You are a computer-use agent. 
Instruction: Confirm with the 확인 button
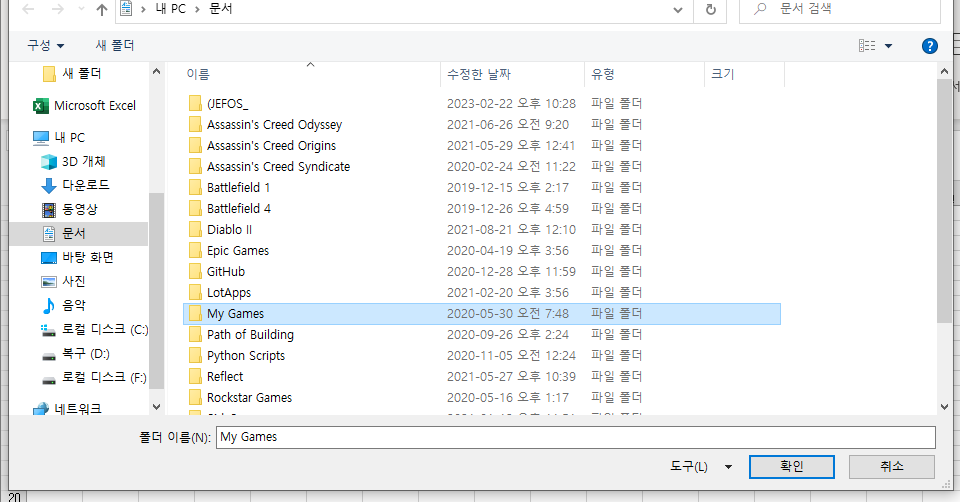click(792, 466)
